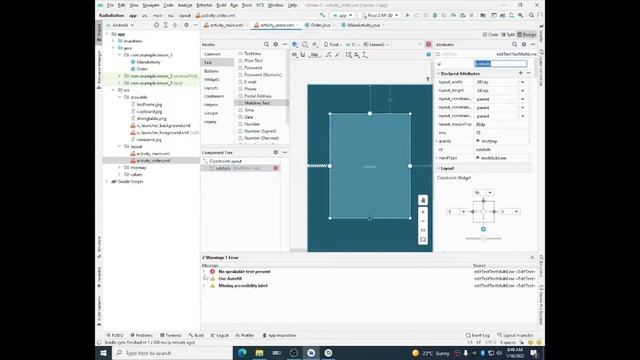Open the Build menu
Screen dimensions: 640x360
pyautogui.click(x=221, y=5)
